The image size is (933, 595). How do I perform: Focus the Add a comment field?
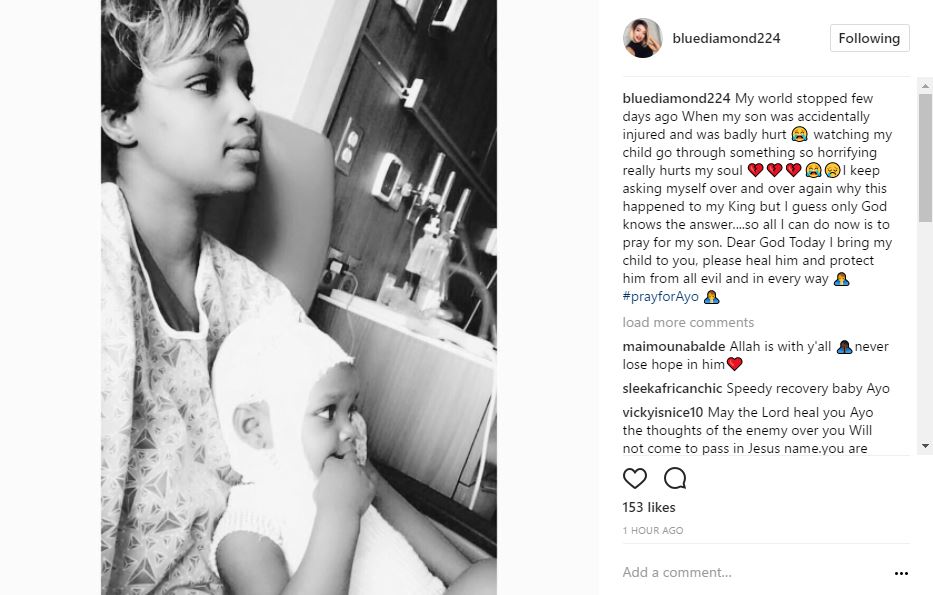(x=756, y=572)
